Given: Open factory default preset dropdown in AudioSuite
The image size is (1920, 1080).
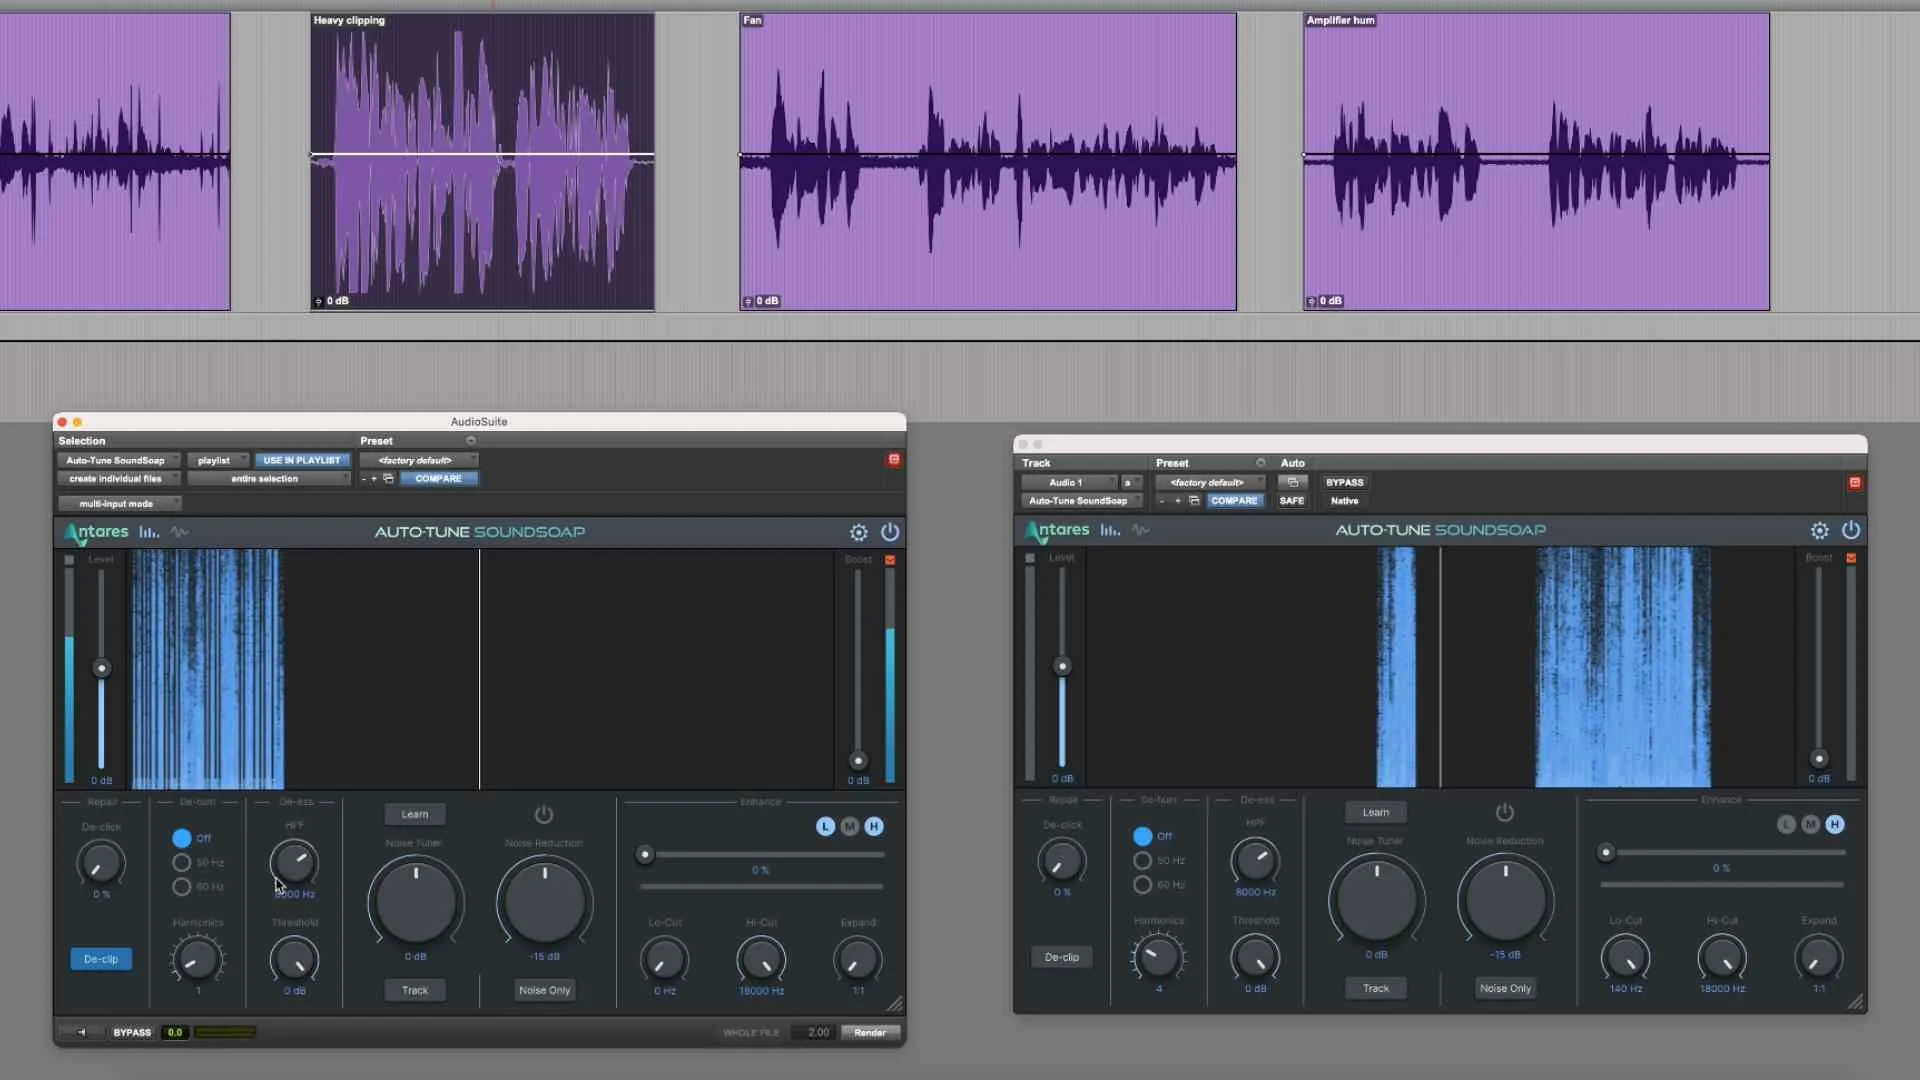Looking at the screenshot, I should (418, 460).
